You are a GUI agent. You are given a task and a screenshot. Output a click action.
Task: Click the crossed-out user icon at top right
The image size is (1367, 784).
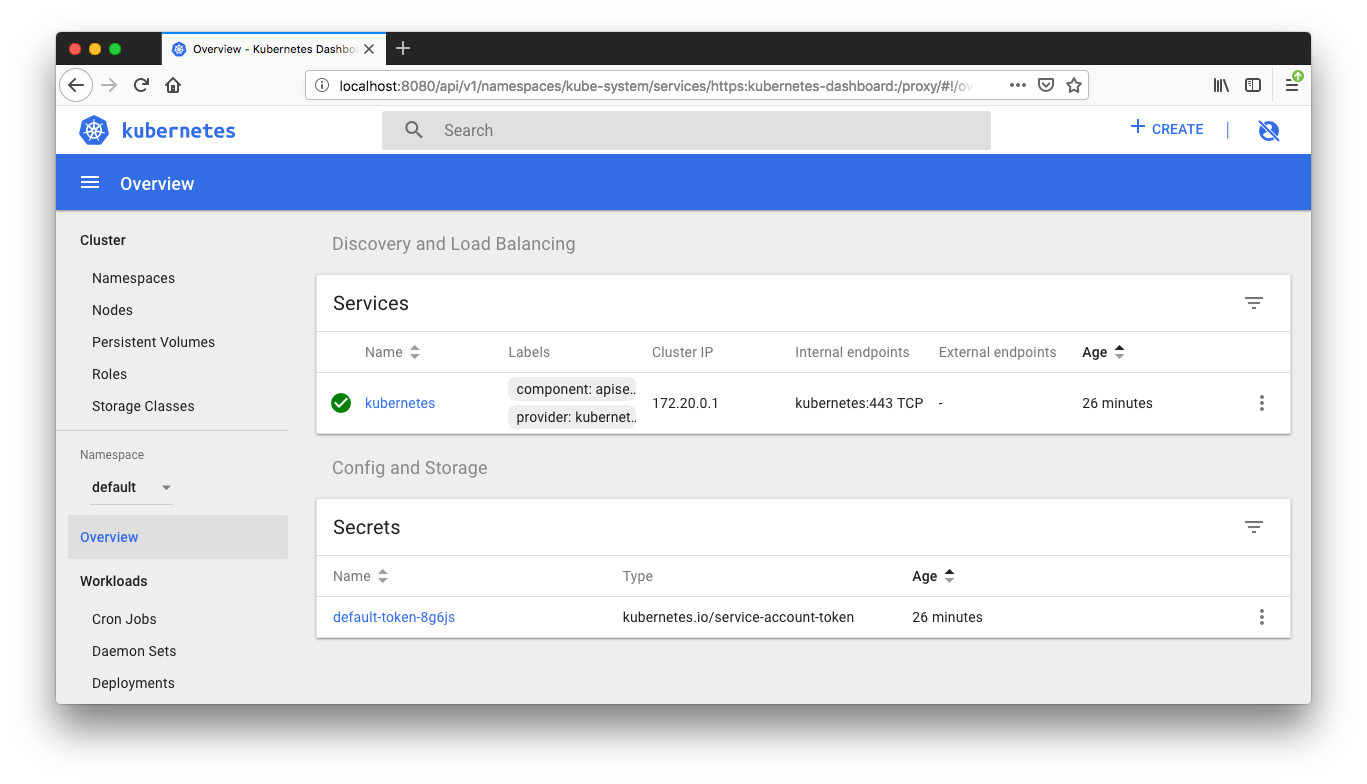[x=1269, y=130]
